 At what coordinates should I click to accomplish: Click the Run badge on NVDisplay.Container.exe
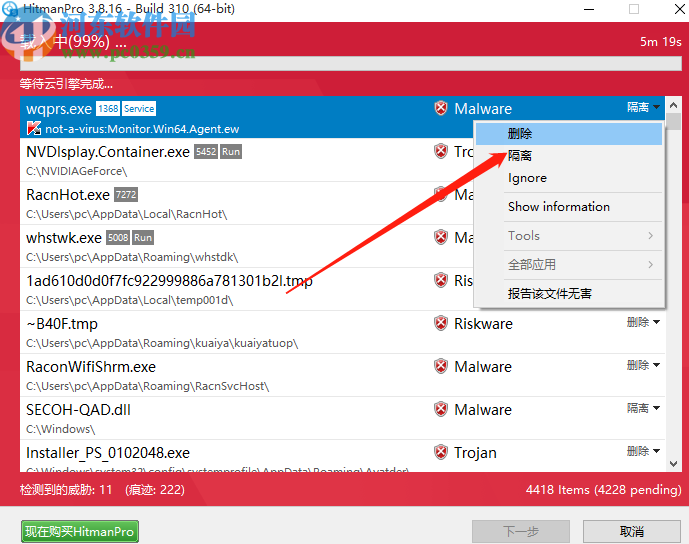click(x=231, y=152)
